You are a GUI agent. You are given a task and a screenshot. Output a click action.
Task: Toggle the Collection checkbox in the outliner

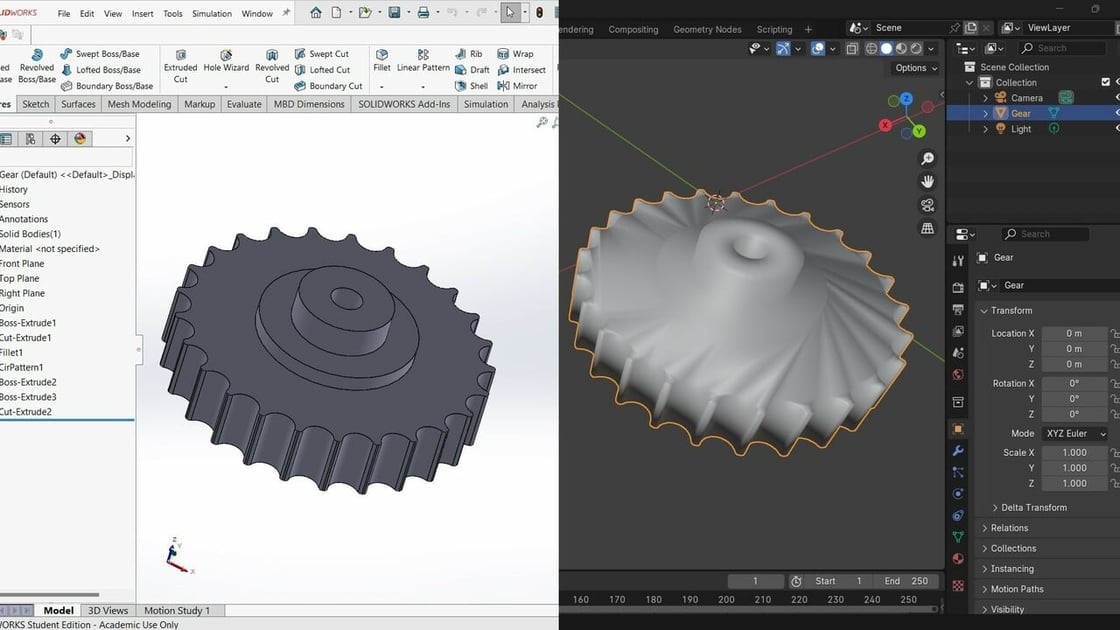1105,82
